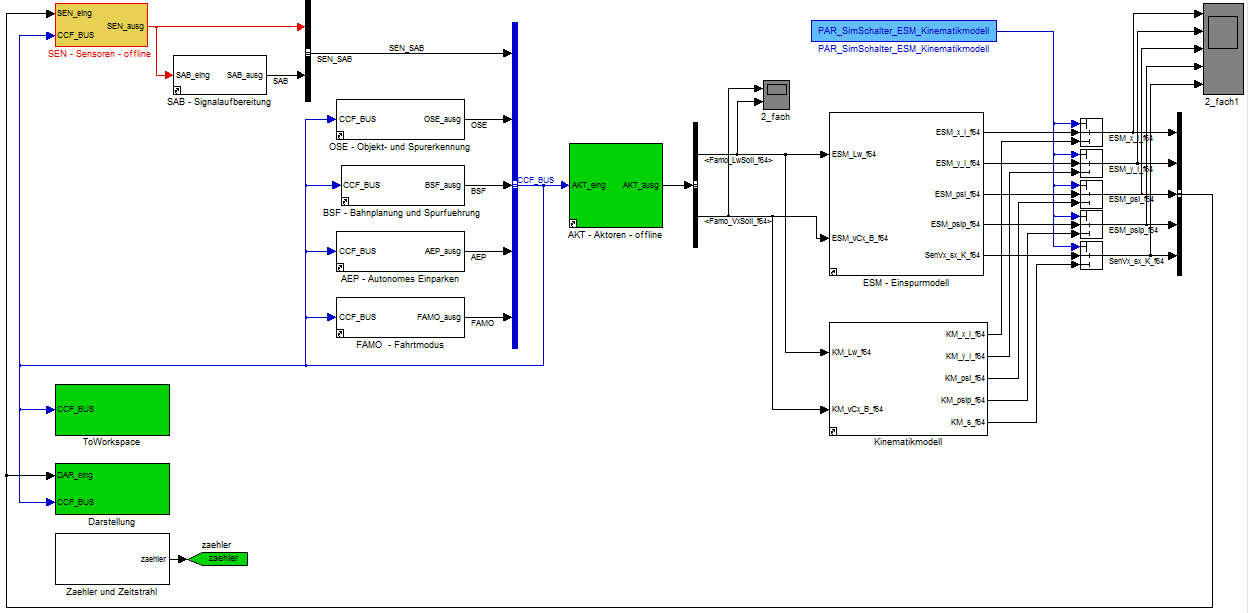
Task: Open the small 2_fach scope block
Action: (776, 95)
